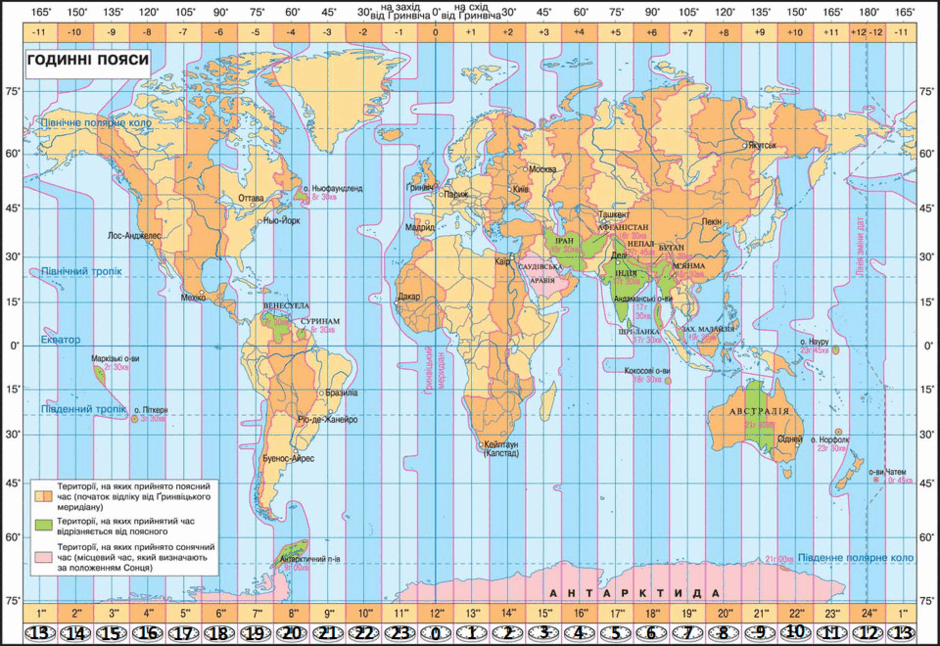Select the Нью-Йорк city label
940x646 pixels.
[x=282, y=221]
